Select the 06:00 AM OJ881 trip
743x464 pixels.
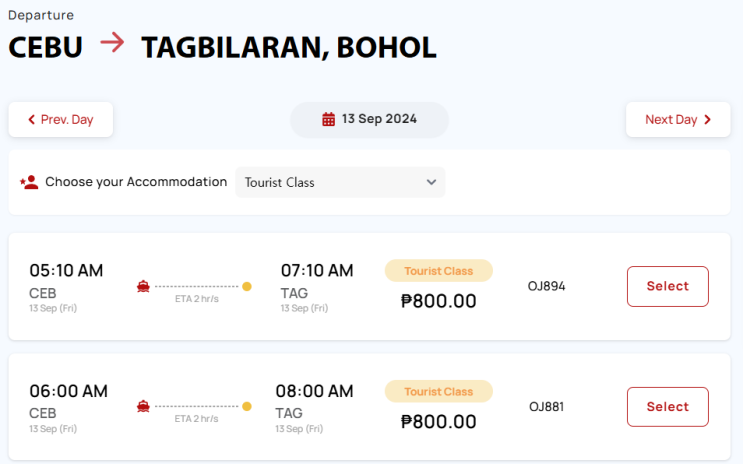667,407
